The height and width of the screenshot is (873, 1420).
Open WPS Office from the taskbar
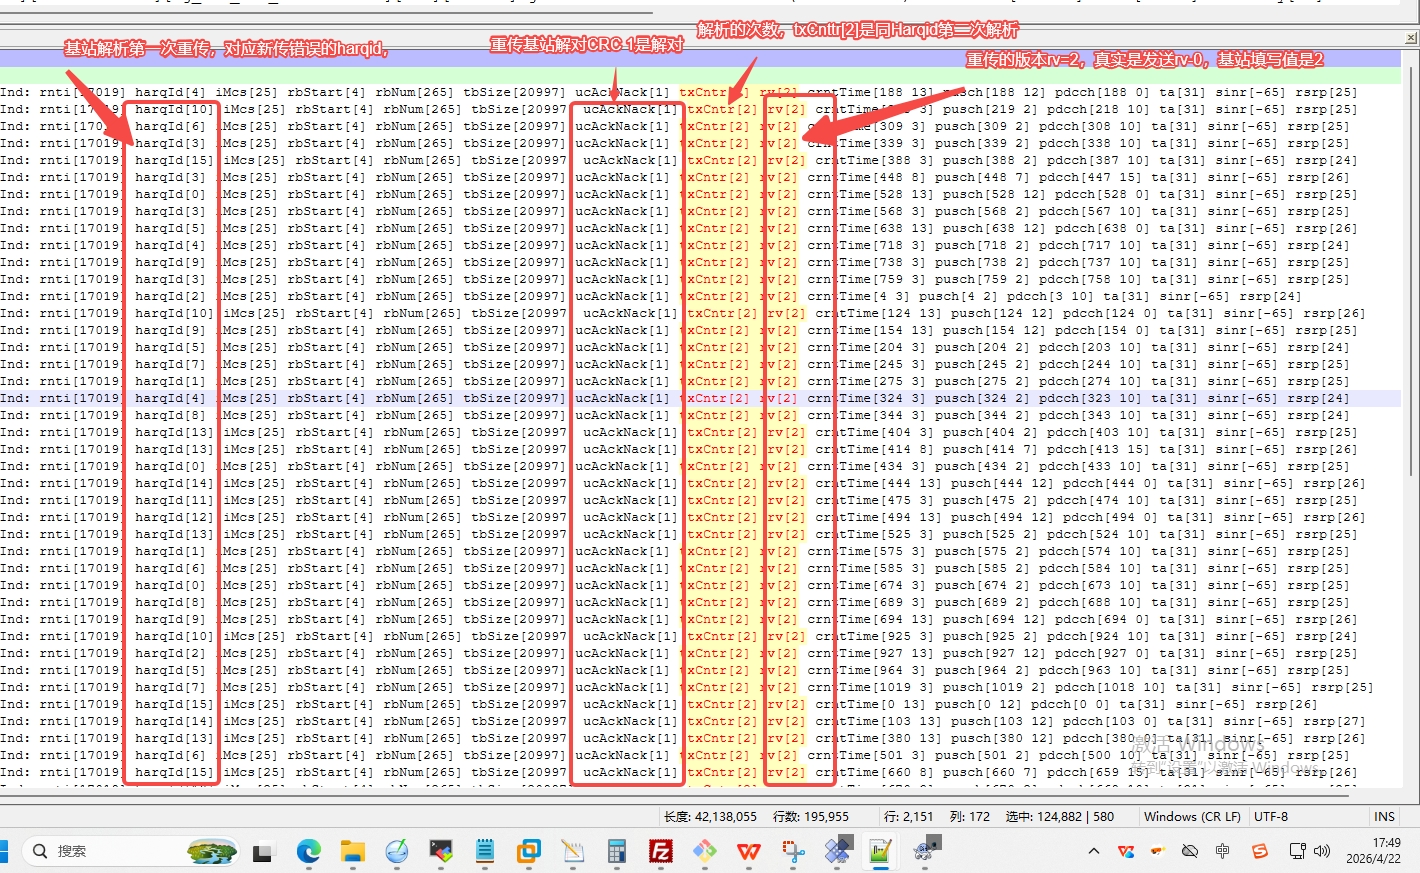748,851
